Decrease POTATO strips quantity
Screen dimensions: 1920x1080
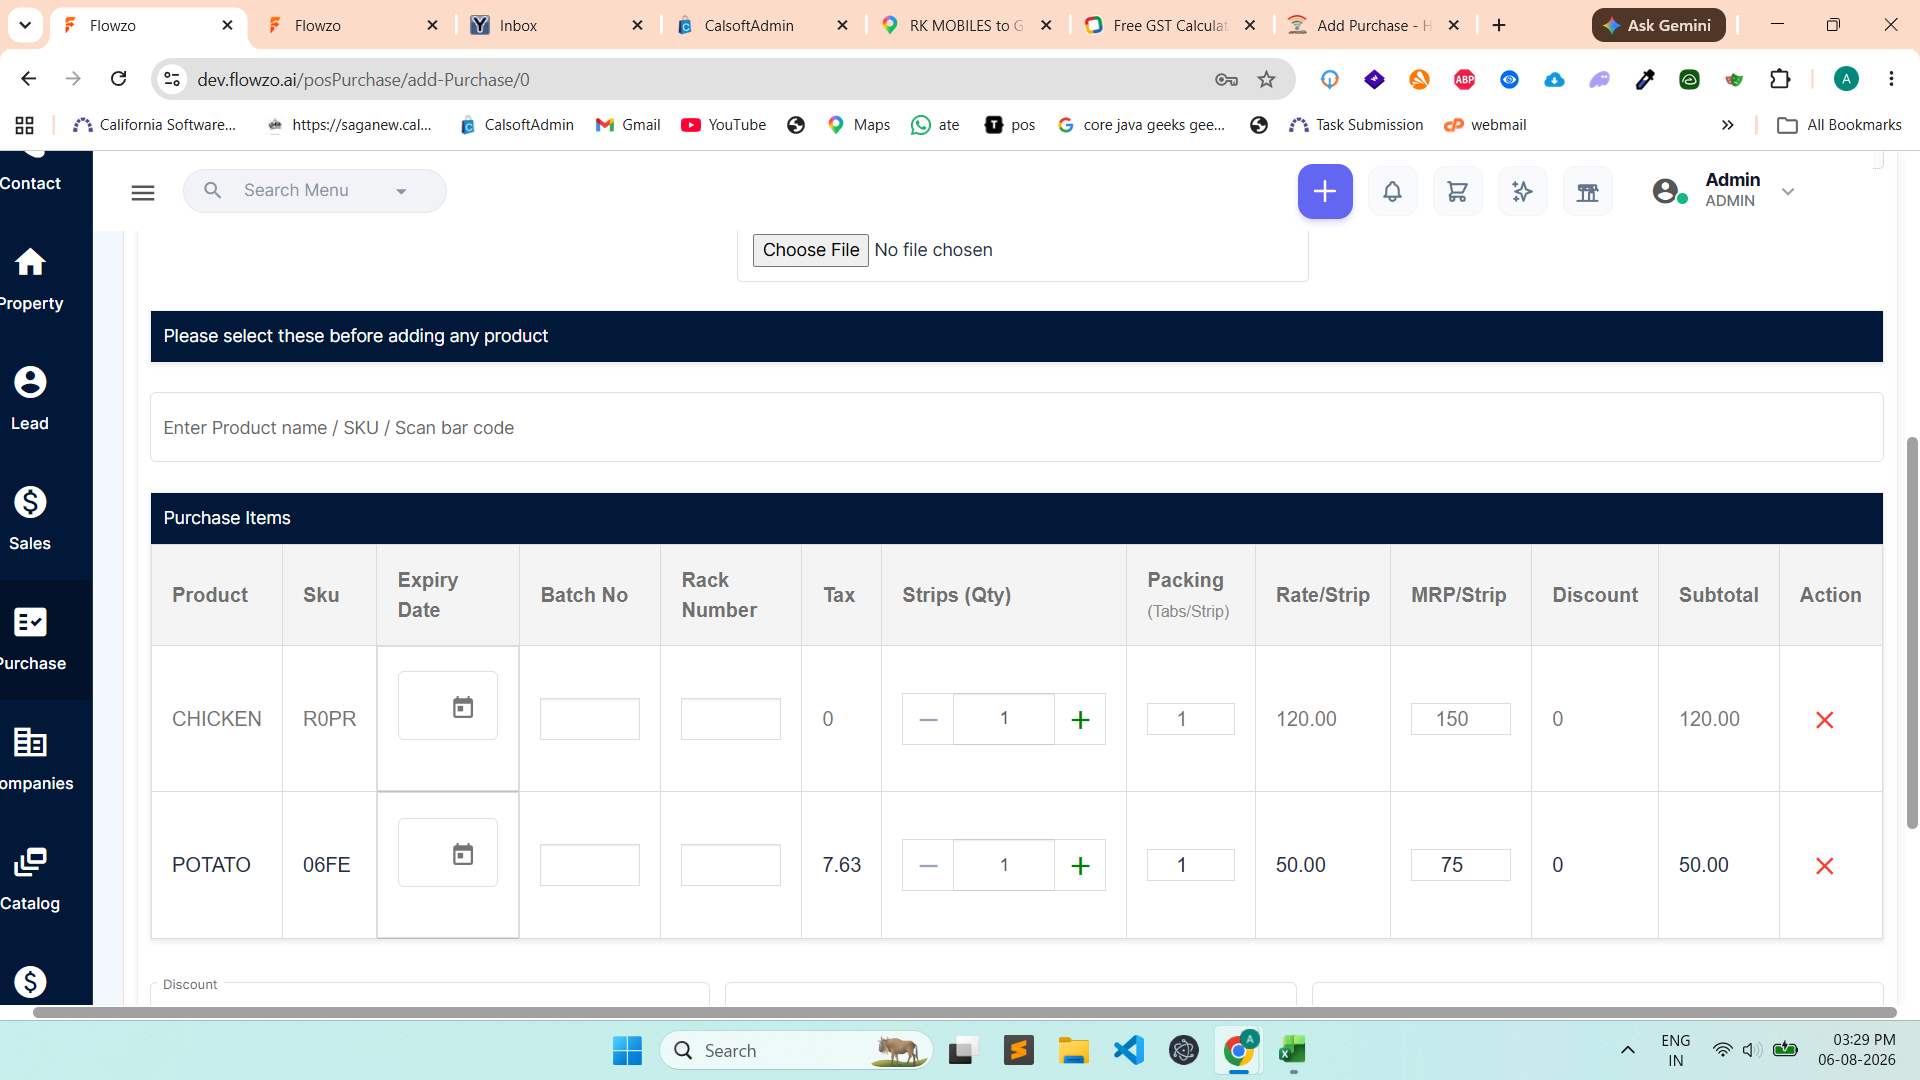928,865
